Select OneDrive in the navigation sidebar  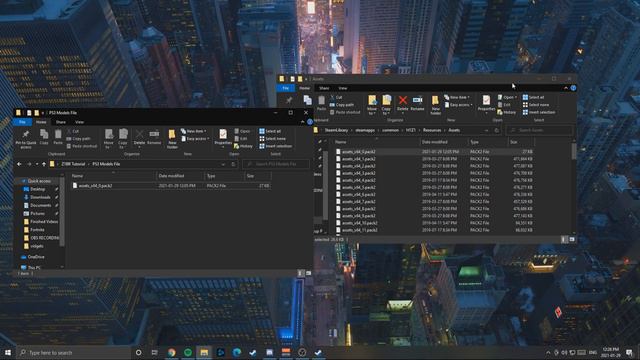click(36, 257)
